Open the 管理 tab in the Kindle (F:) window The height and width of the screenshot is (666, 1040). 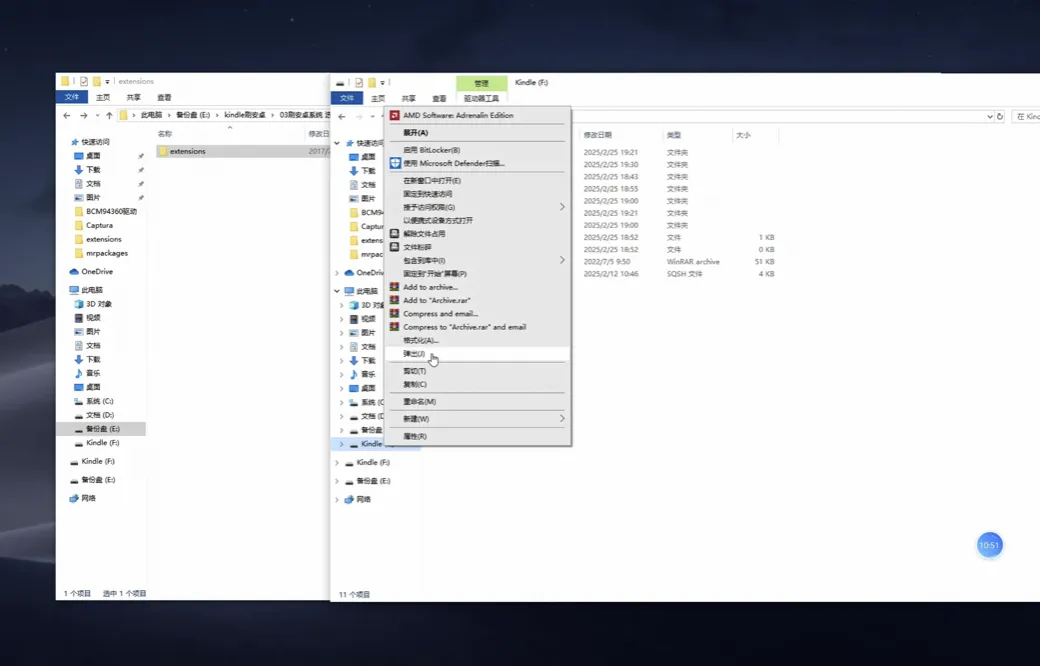[482, 83]
